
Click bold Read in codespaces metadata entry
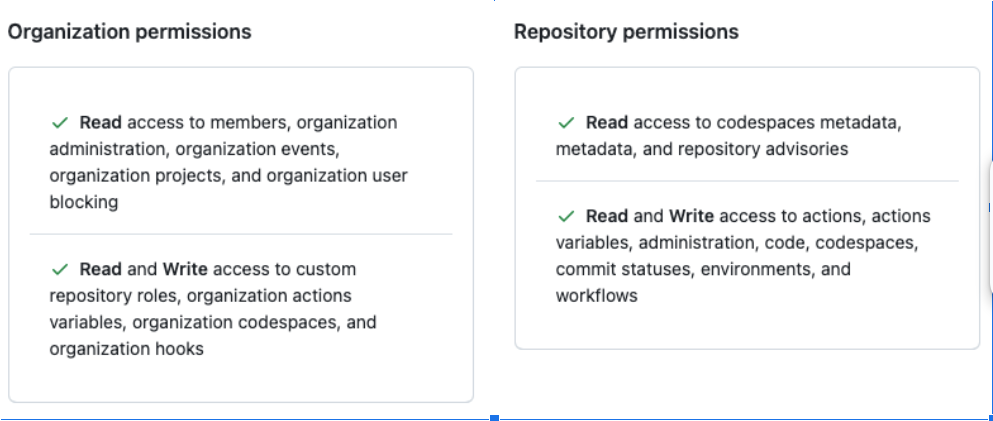607,123
